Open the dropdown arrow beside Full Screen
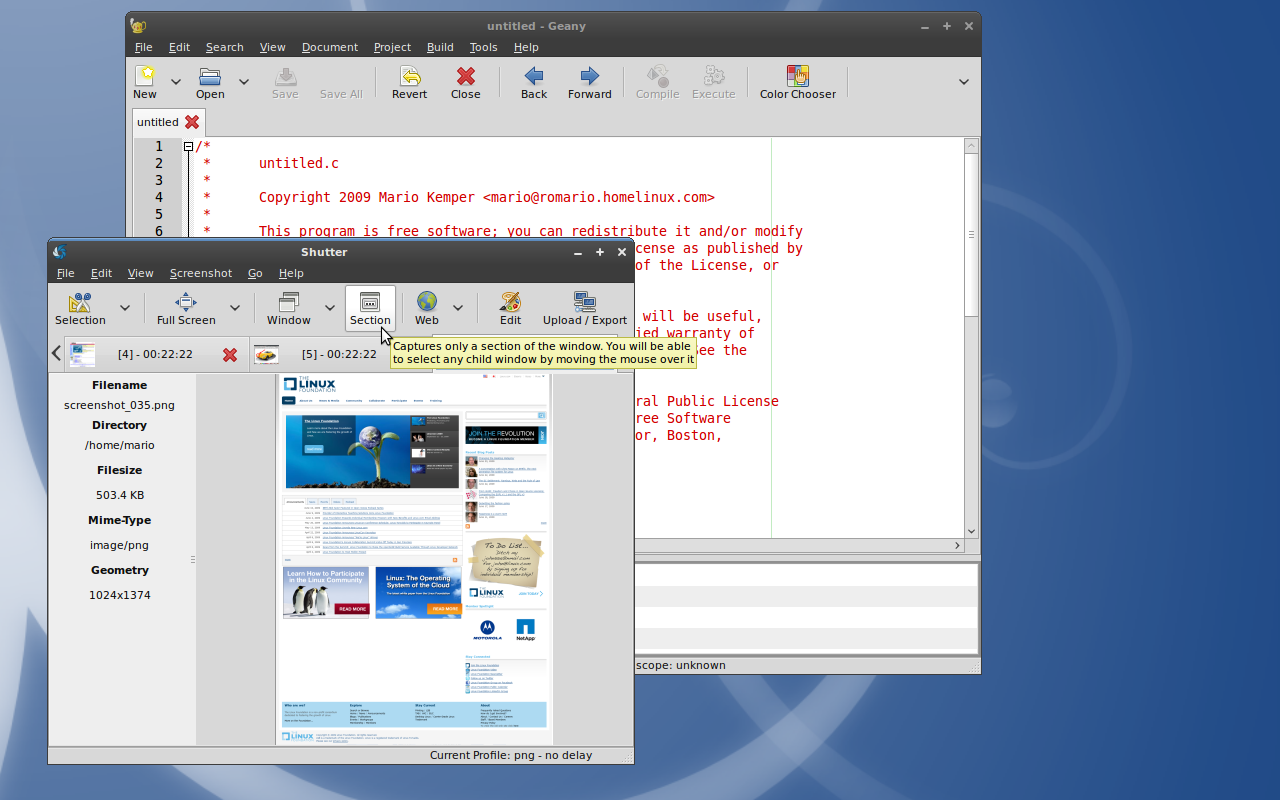 click(x=235, y=308)
